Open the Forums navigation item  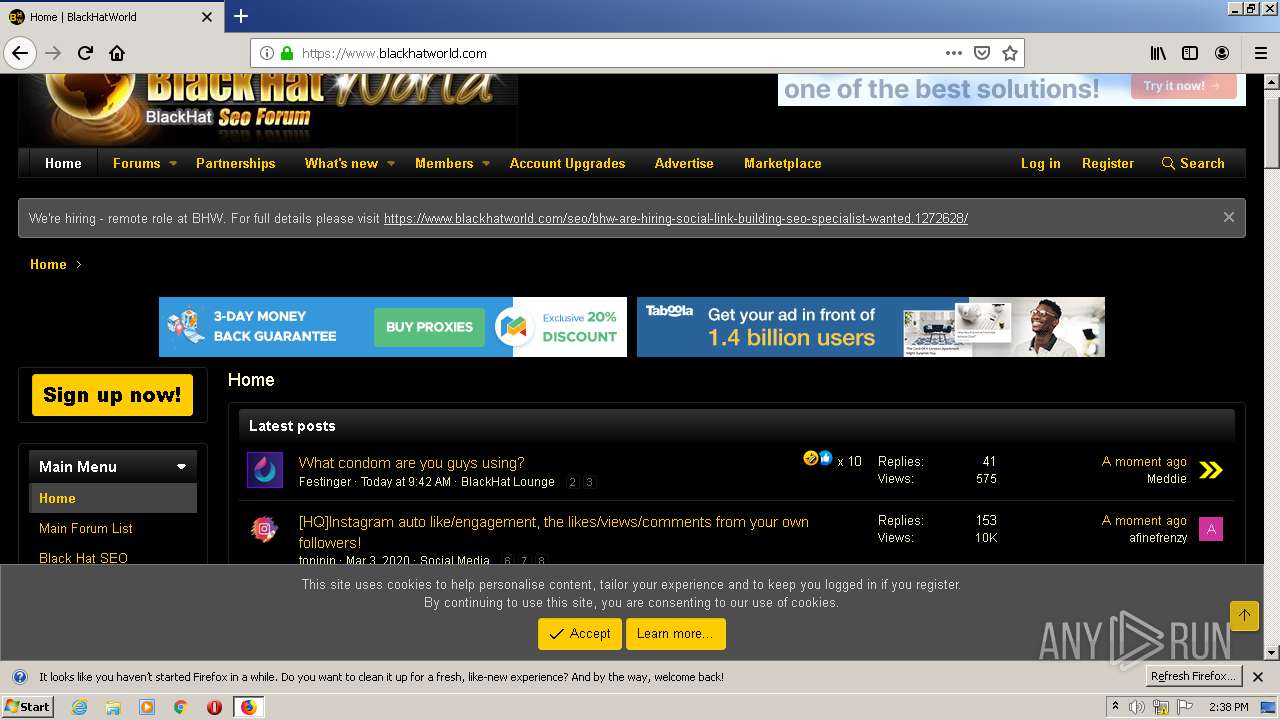point(136,163)
